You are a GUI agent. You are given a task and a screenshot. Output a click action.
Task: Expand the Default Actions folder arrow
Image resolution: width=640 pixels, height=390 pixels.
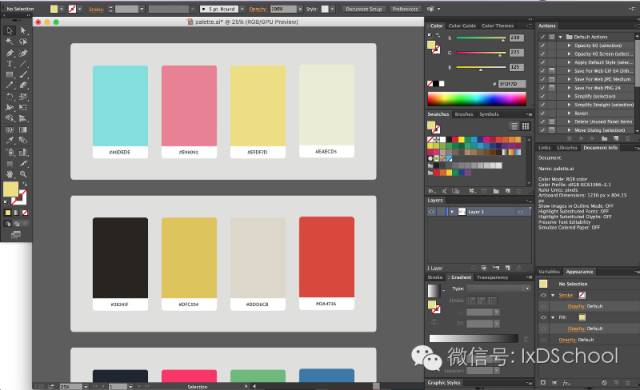[561, 37]
